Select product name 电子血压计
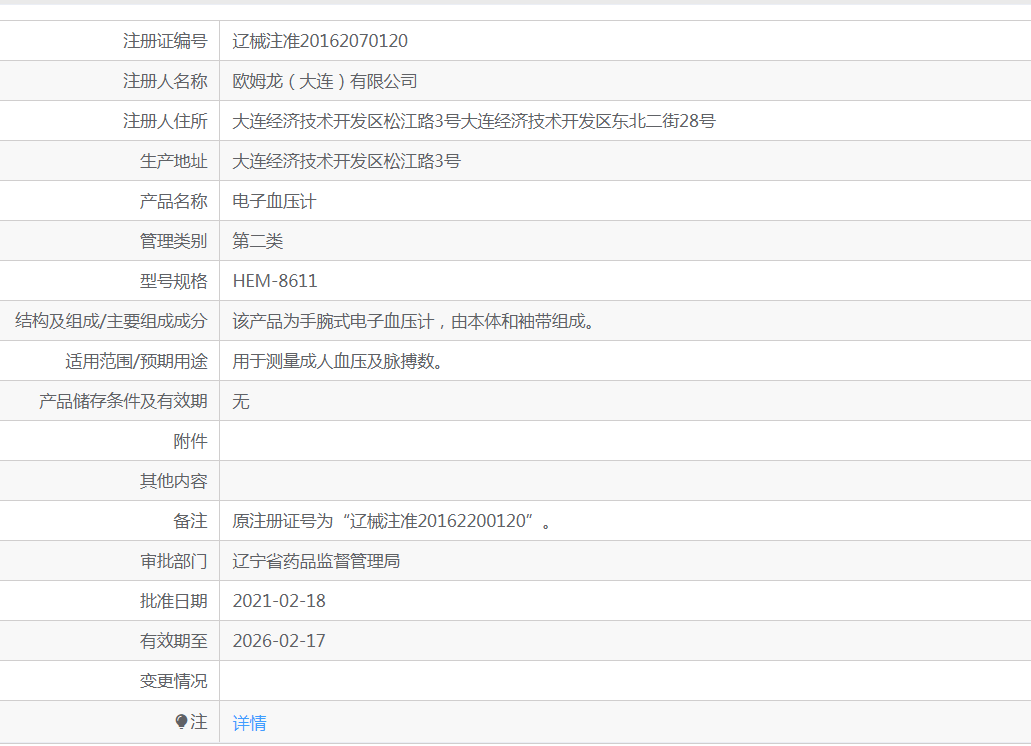 tap(274, 201)
